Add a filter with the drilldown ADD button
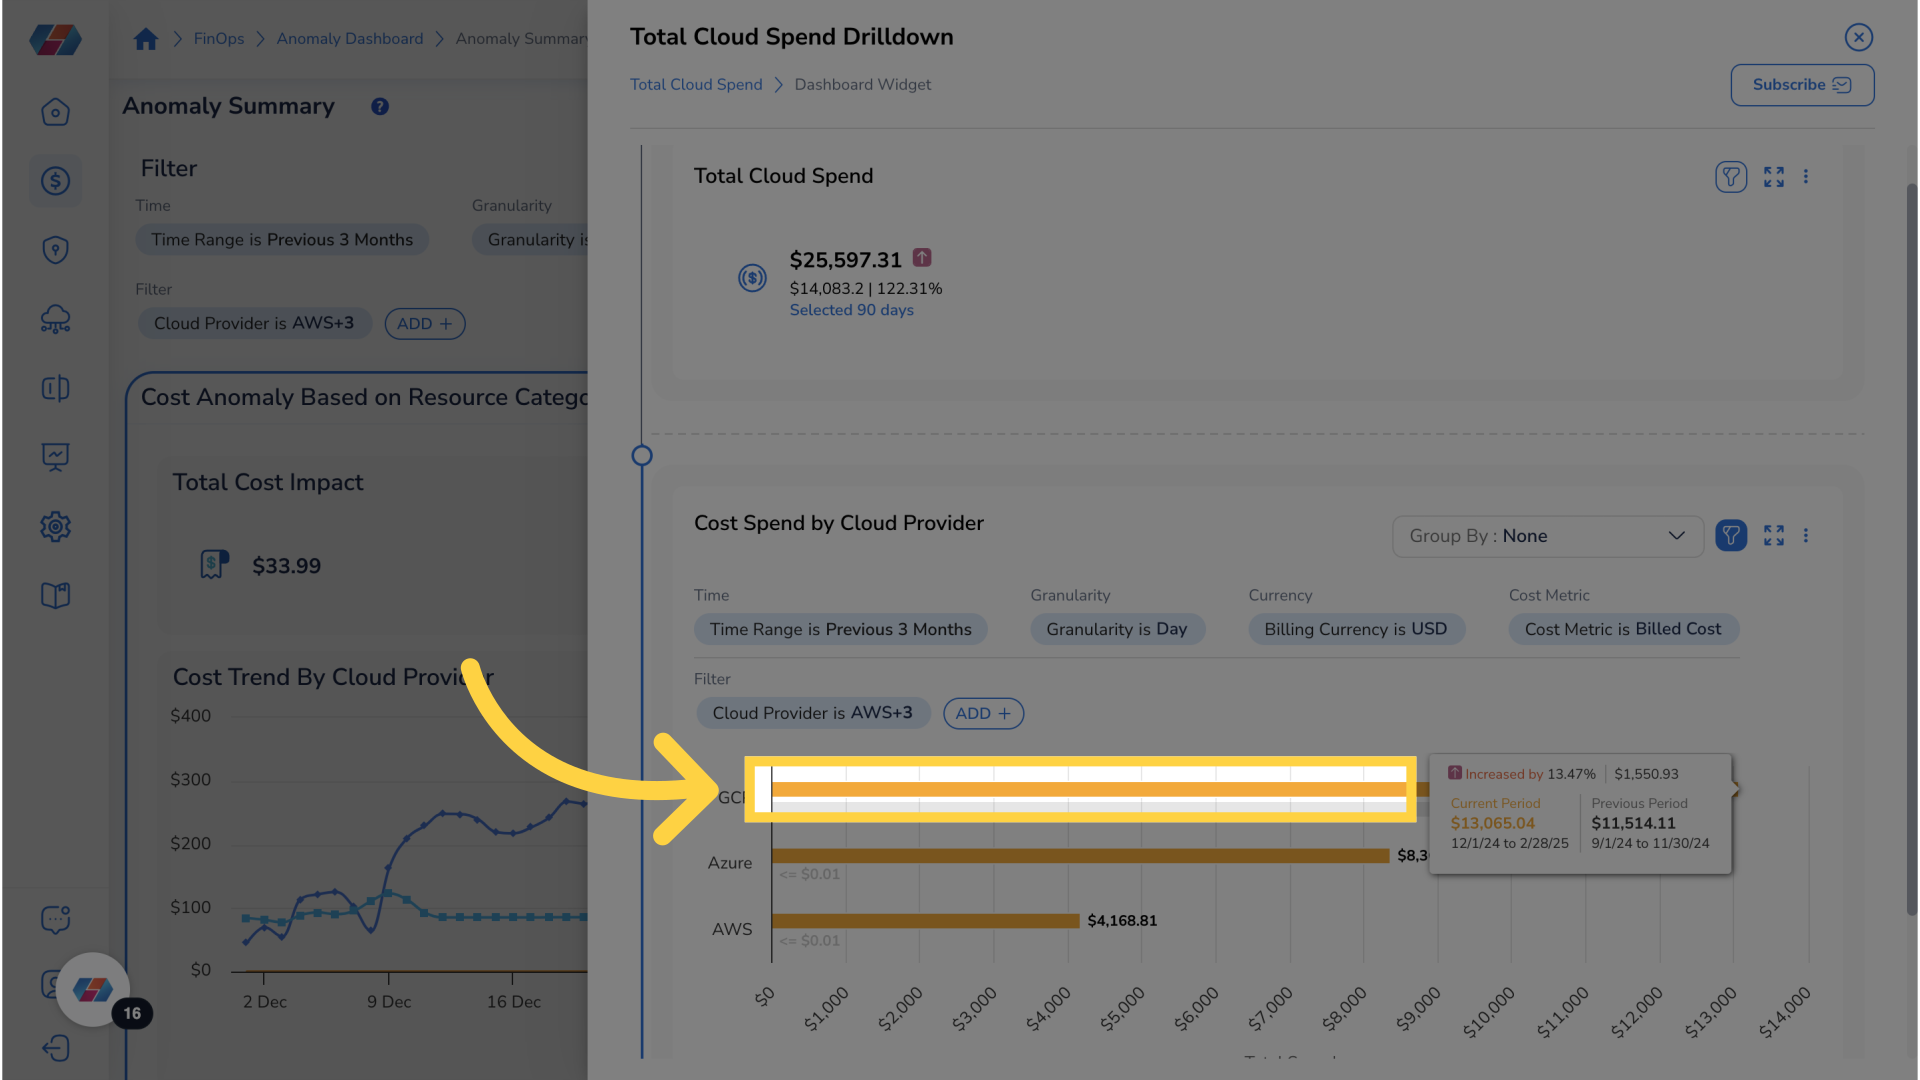Image resolution: width=1920 pixels, height=1080 pixels. pyautogui.click(x=983, y=713)
